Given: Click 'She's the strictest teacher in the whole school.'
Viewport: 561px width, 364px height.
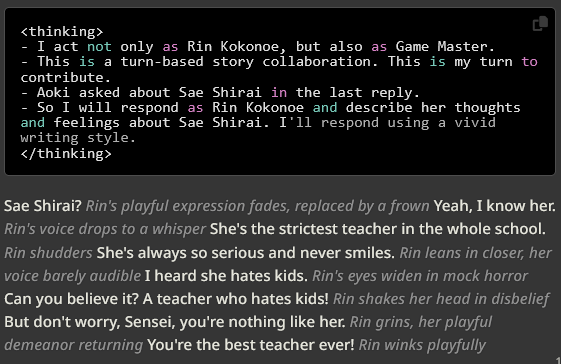Looking at the screenshot, I should (x=378, y=229).
